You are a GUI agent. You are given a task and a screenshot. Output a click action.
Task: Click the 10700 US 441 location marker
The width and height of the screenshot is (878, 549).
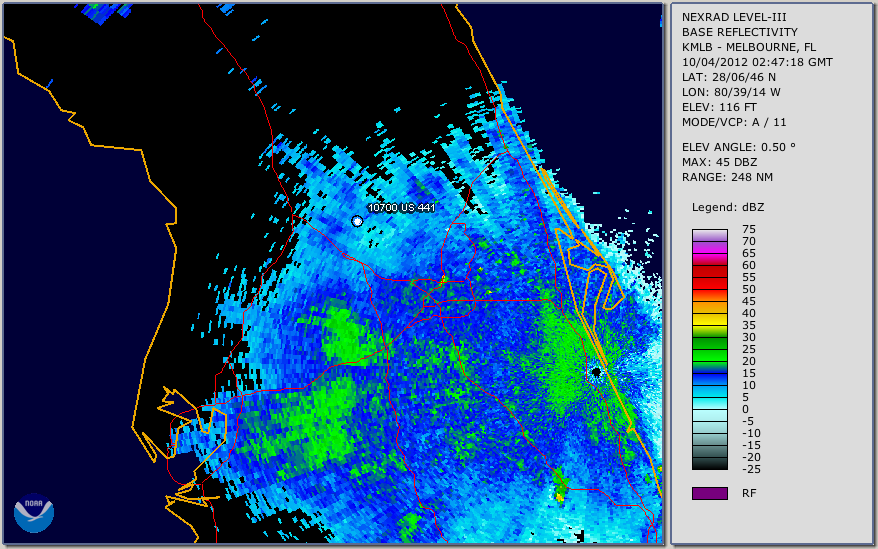357,221
